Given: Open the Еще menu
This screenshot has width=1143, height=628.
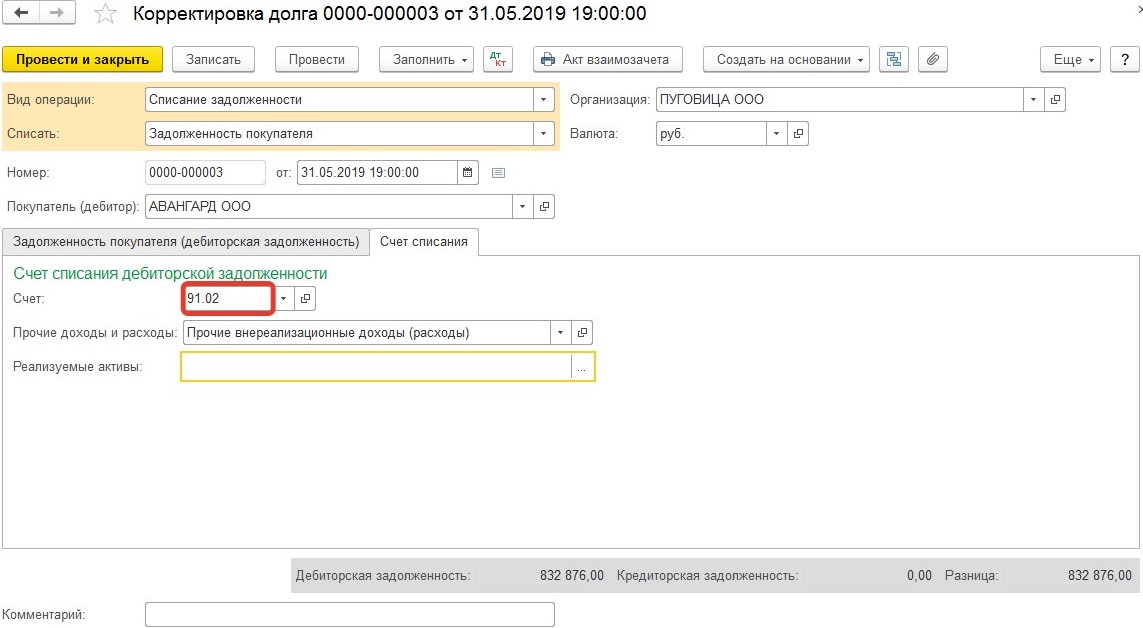Looking at the screenshot, I should click(x=1074, y=59).
